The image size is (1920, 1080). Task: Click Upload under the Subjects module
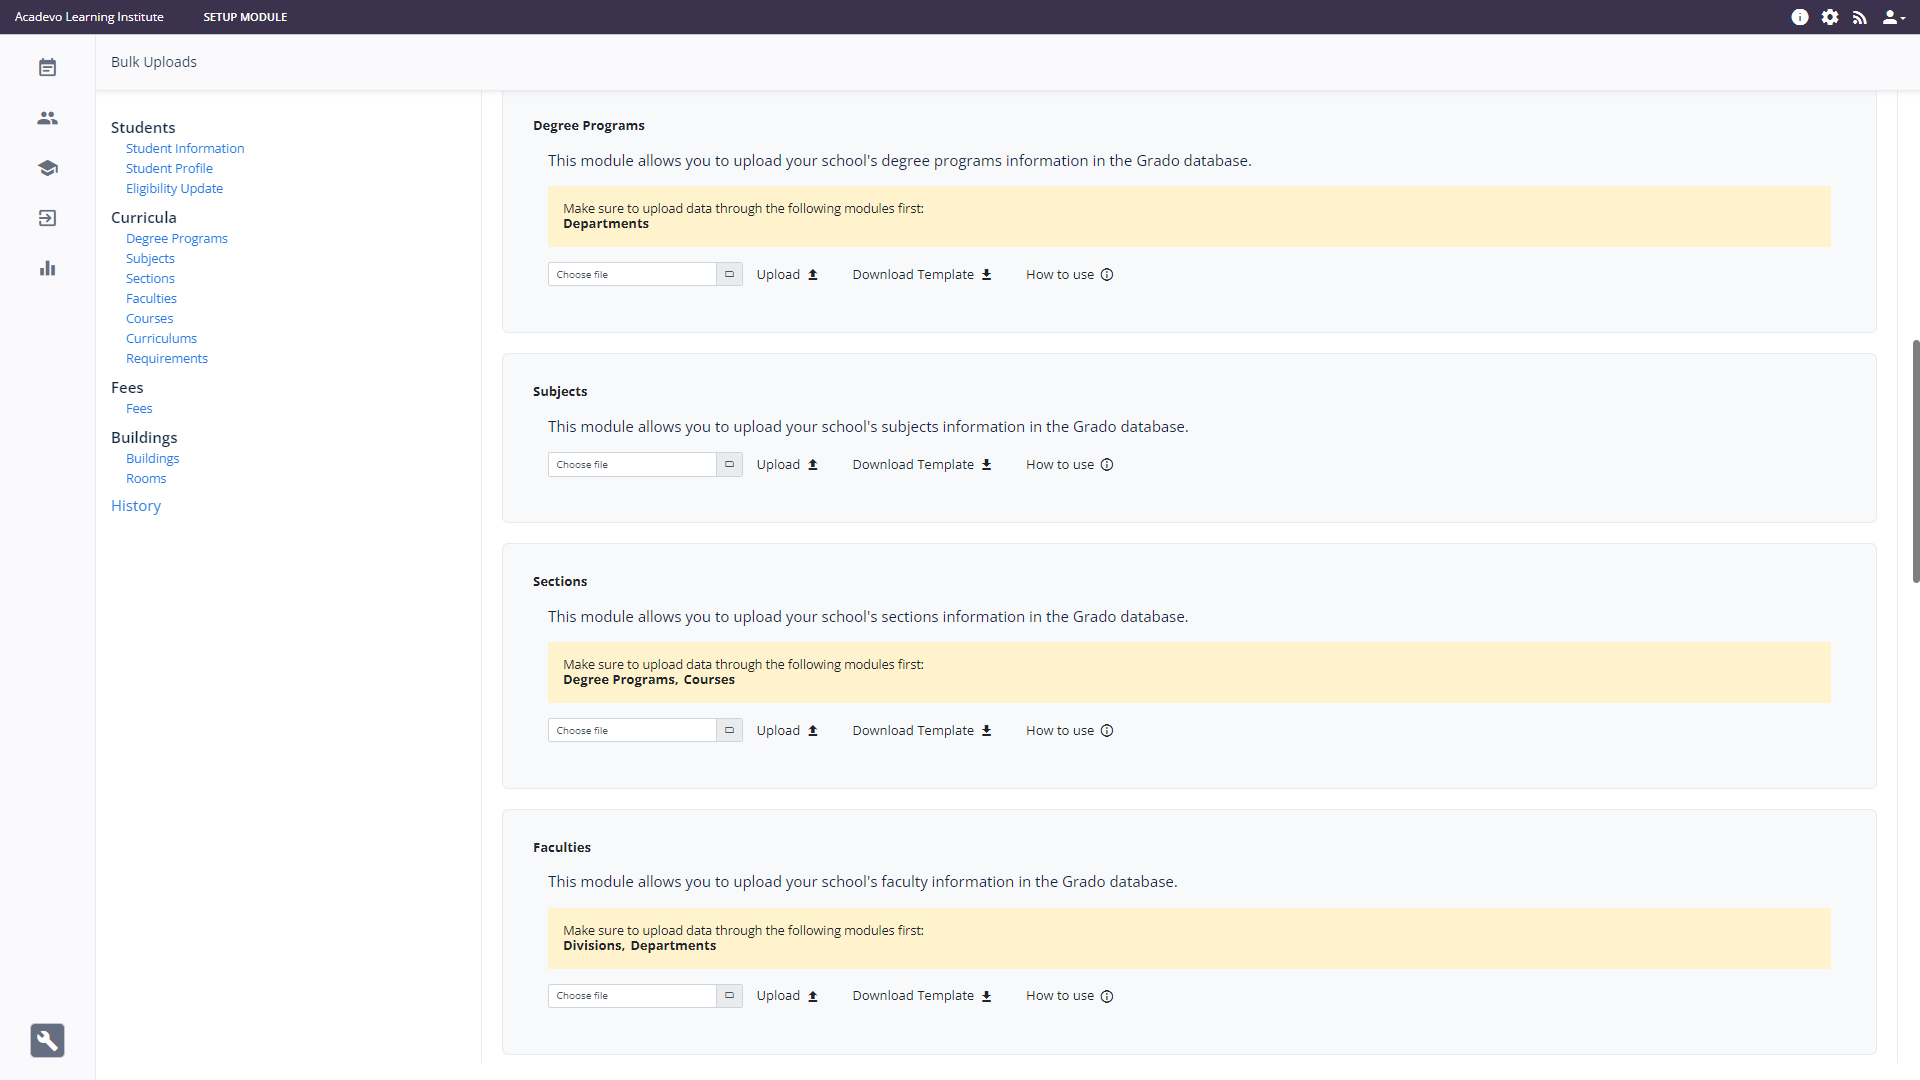787,464
